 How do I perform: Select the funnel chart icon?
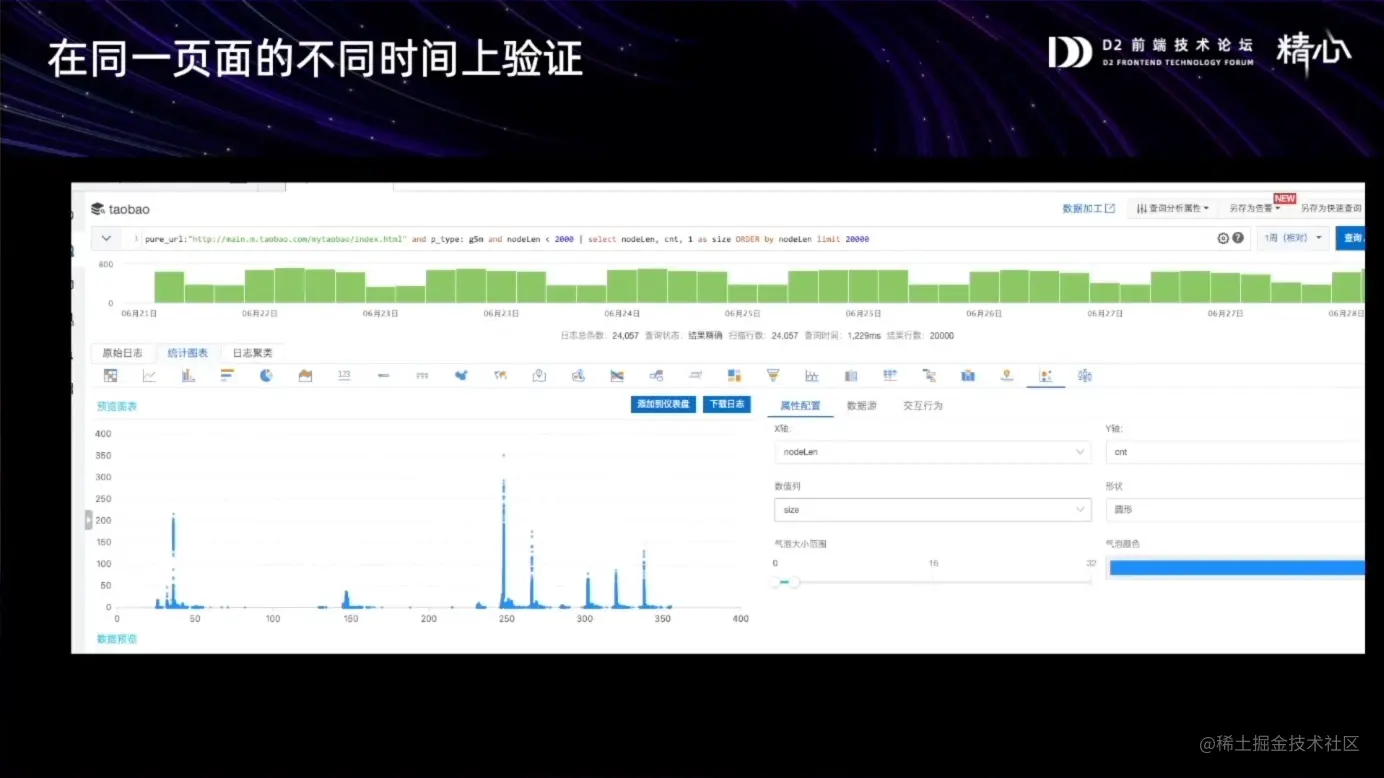point(773,376)
